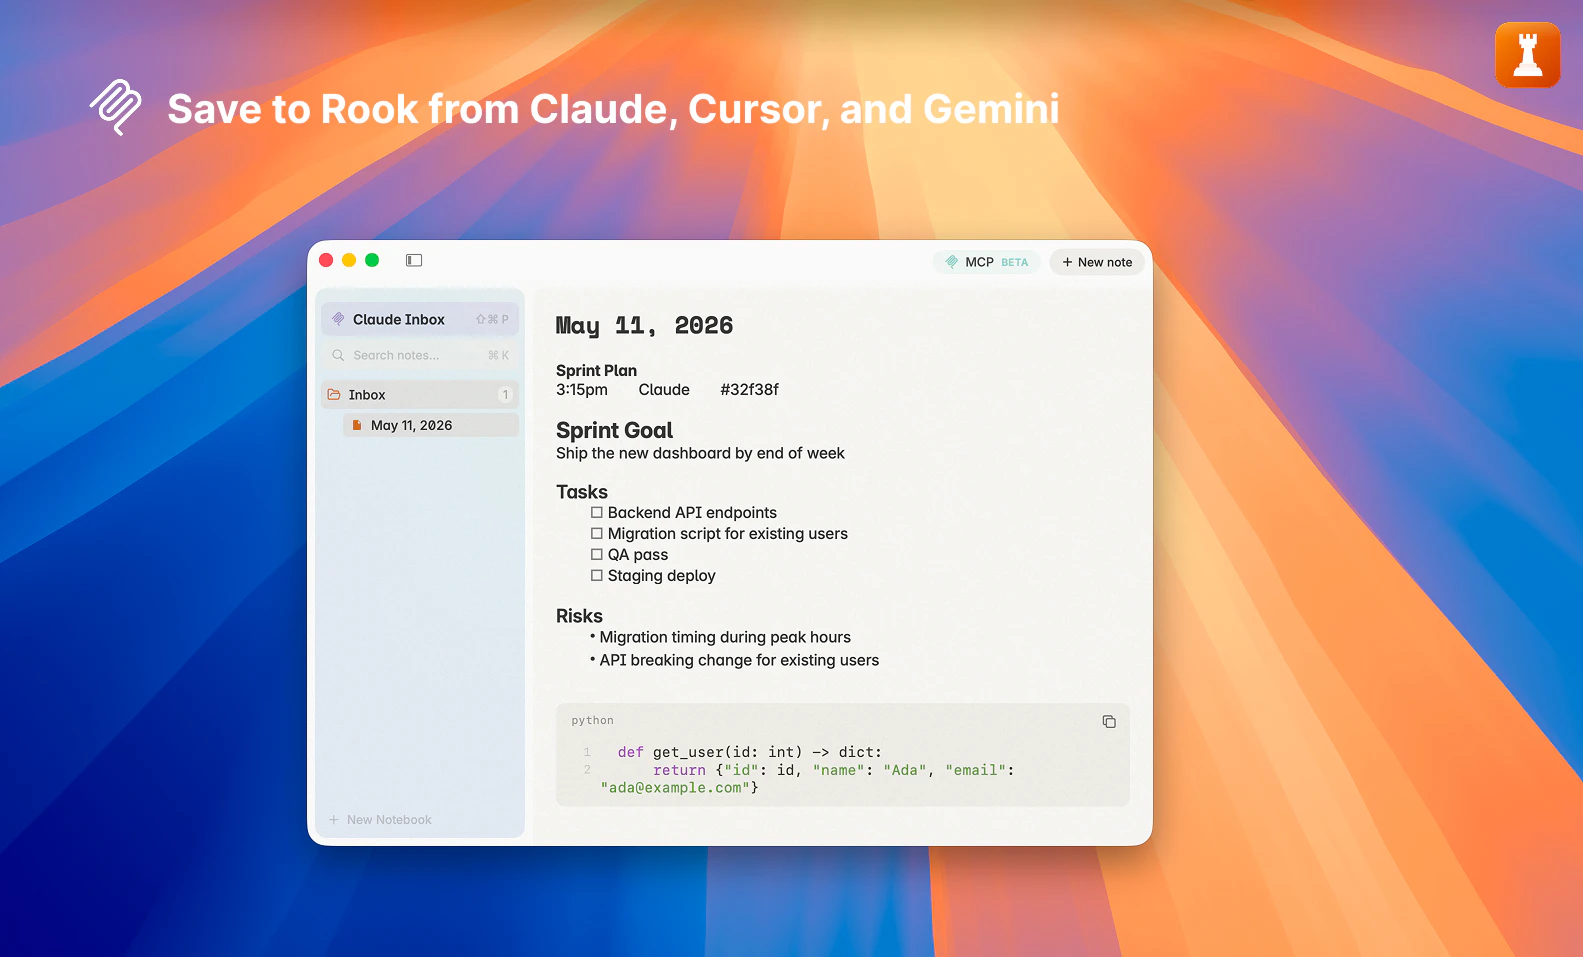Screen dimensions: 1583x957
Task: Create a note with New note button
Action: (x=1097, y=262)
